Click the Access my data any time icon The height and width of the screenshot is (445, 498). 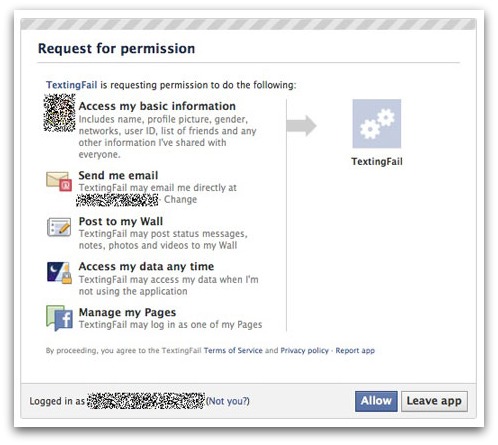click(x=59, y=273)
